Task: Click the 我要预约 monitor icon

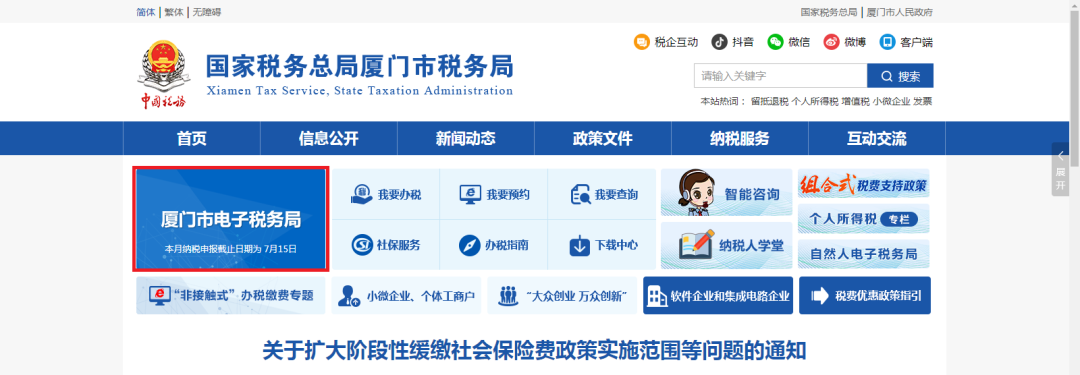Action: 470,194
